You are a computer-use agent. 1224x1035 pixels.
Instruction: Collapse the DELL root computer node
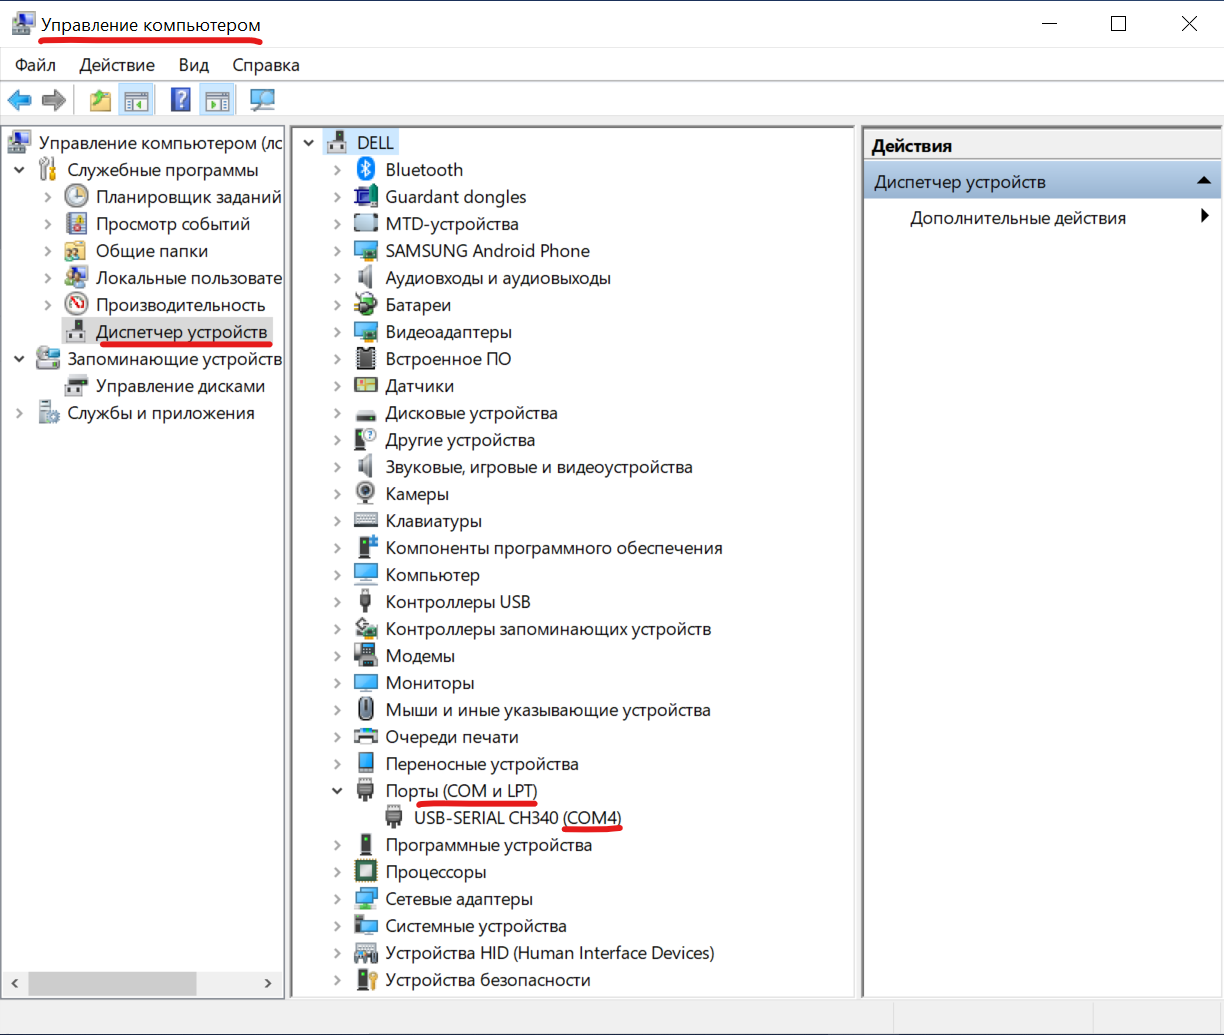coord(308,143)
